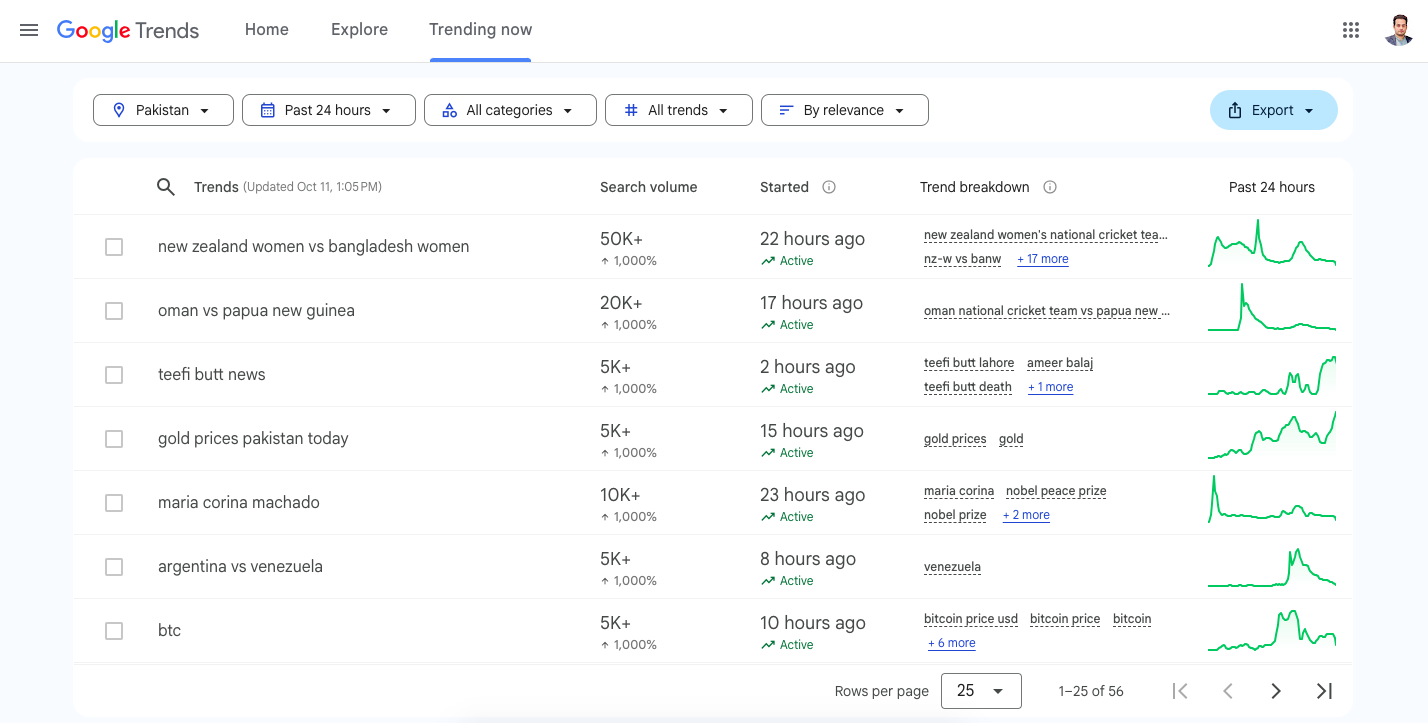Screen dimensions: 1428x723
Task: Click the calendar icon on Past 24 hours filter
Action: click(268, 110)
